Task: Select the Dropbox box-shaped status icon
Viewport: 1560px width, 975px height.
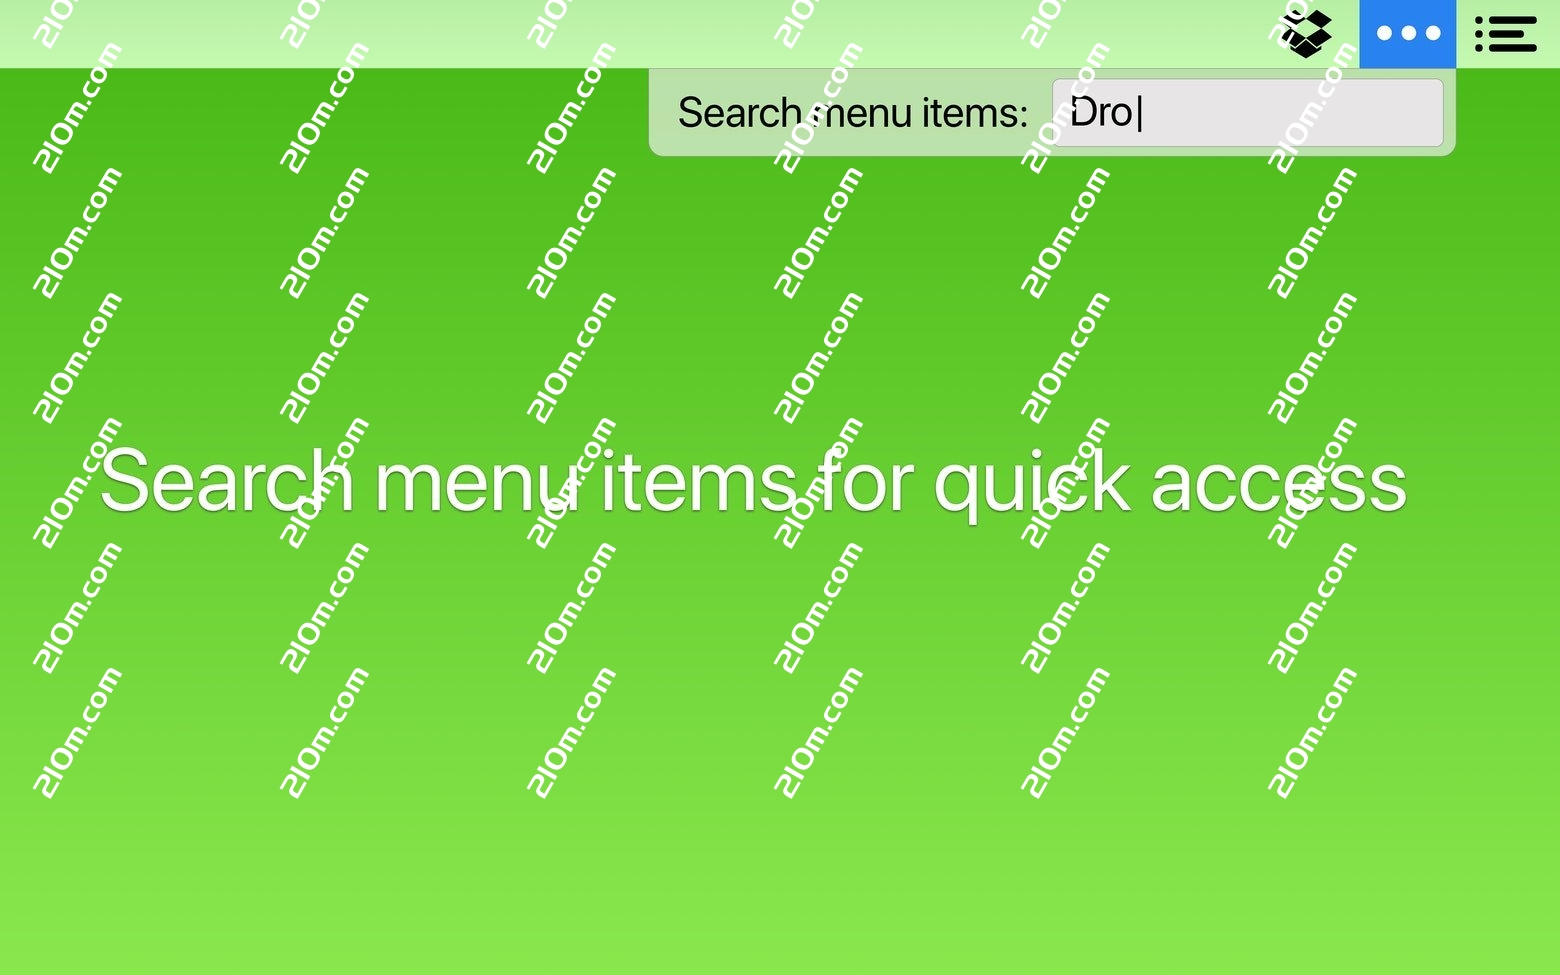Action: [x=1306, y=34]
